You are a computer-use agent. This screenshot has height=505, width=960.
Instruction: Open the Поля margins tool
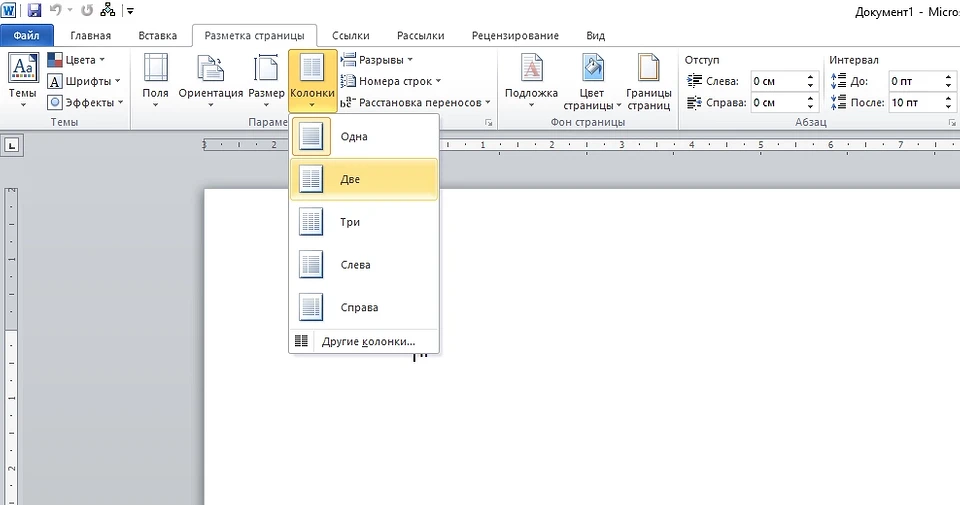pos(155,78)
